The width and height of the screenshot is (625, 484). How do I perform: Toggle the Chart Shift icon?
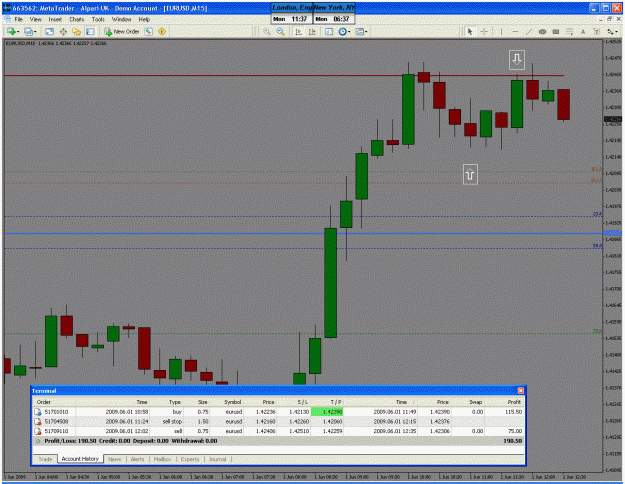[x=312, y=31]
